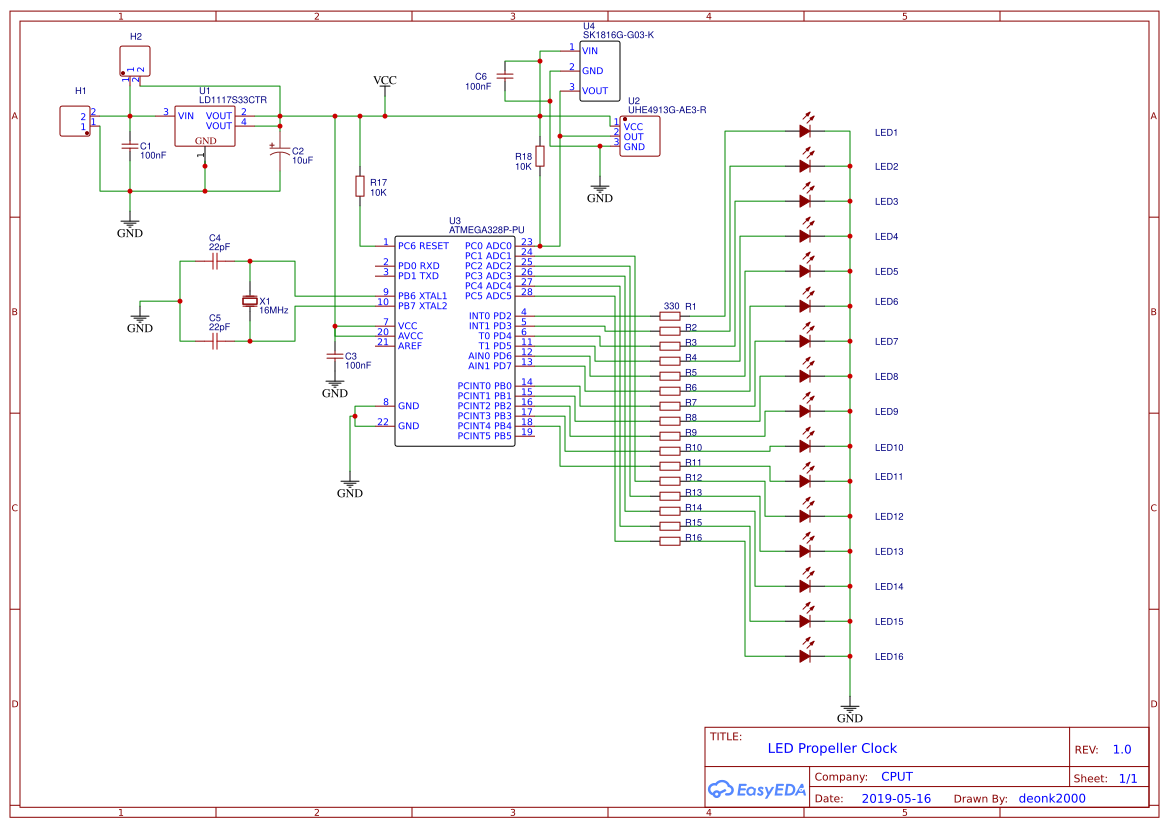Click the EasyEDA logo in the title block
The height and width of the screenshot is (828, 1169).
(758, 790)
